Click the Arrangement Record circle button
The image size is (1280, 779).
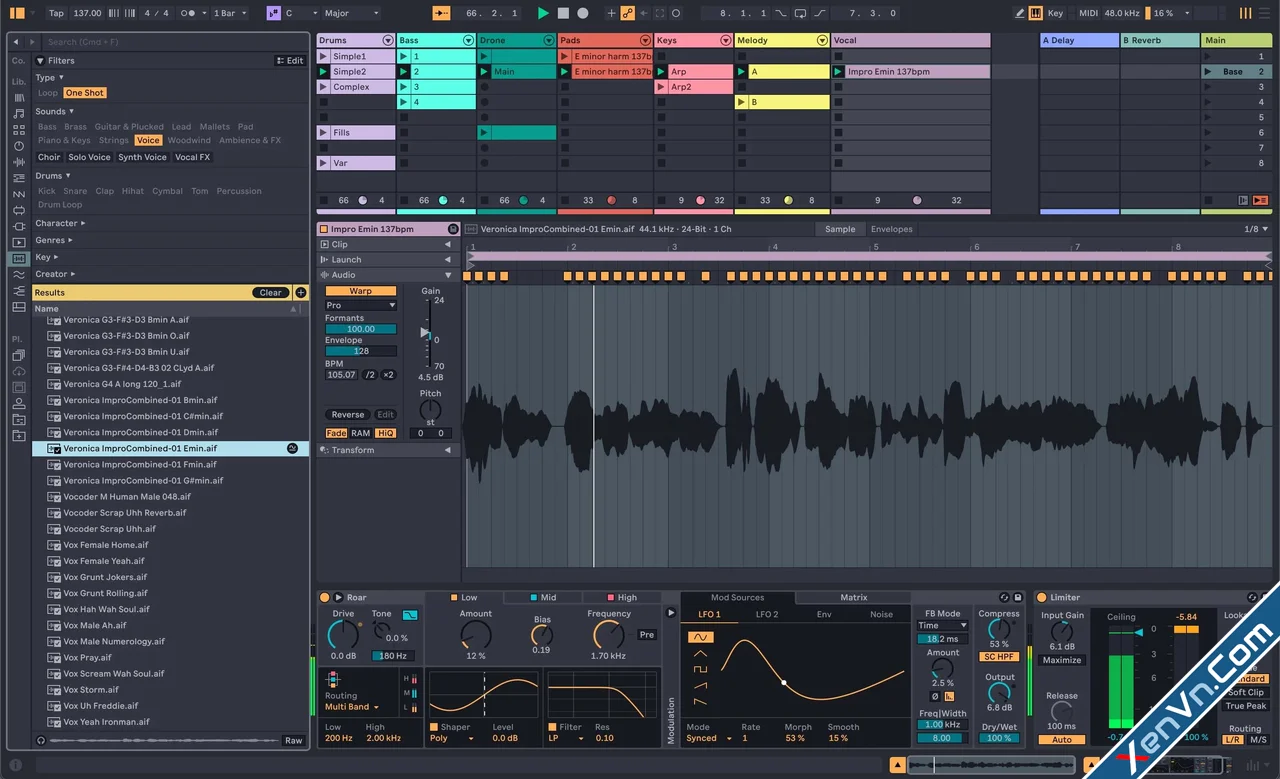(x=583, y=13)
